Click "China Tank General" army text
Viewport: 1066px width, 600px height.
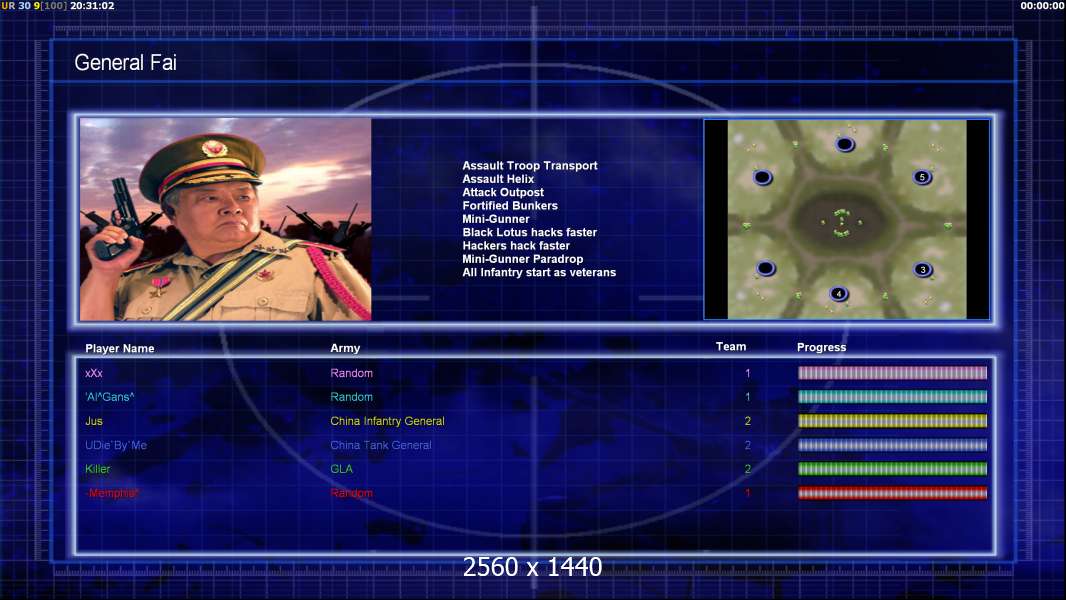pyautogui.click(x=381, y=445)
